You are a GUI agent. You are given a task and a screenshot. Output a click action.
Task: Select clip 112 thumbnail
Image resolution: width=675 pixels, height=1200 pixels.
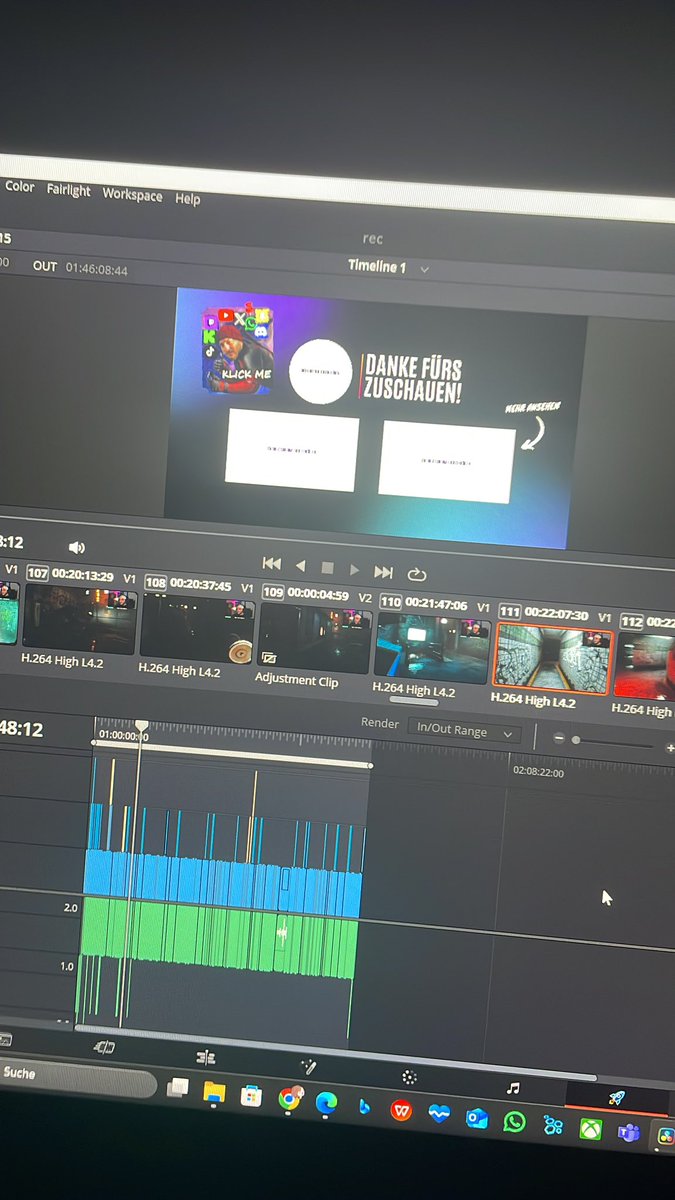tap(645, 665)
